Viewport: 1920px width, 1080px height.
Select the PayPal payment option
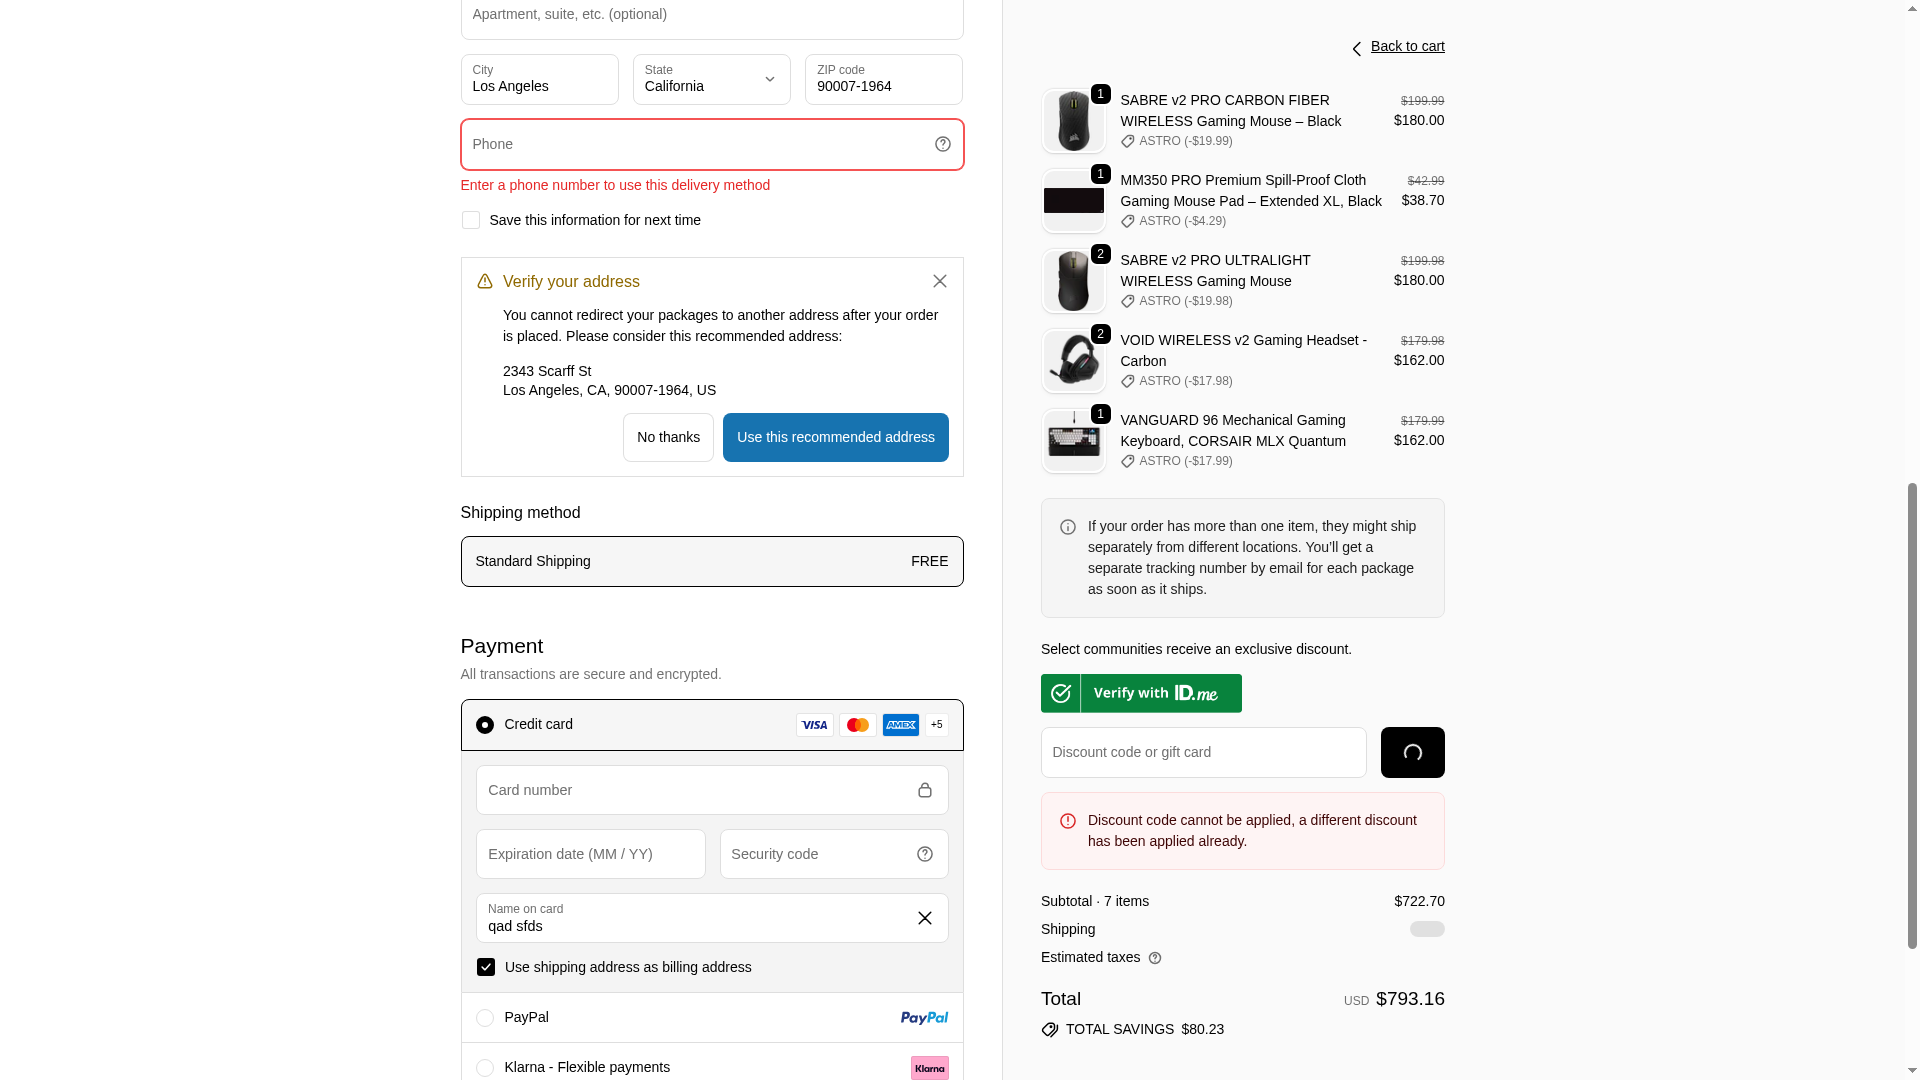pos(485,1018)
